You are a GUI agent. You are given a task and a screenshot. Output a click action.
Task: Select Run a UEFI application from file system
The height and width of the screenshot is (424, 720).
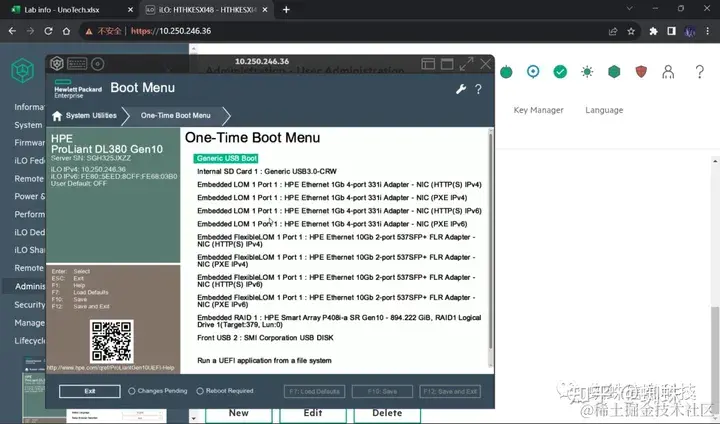(264, 361)
